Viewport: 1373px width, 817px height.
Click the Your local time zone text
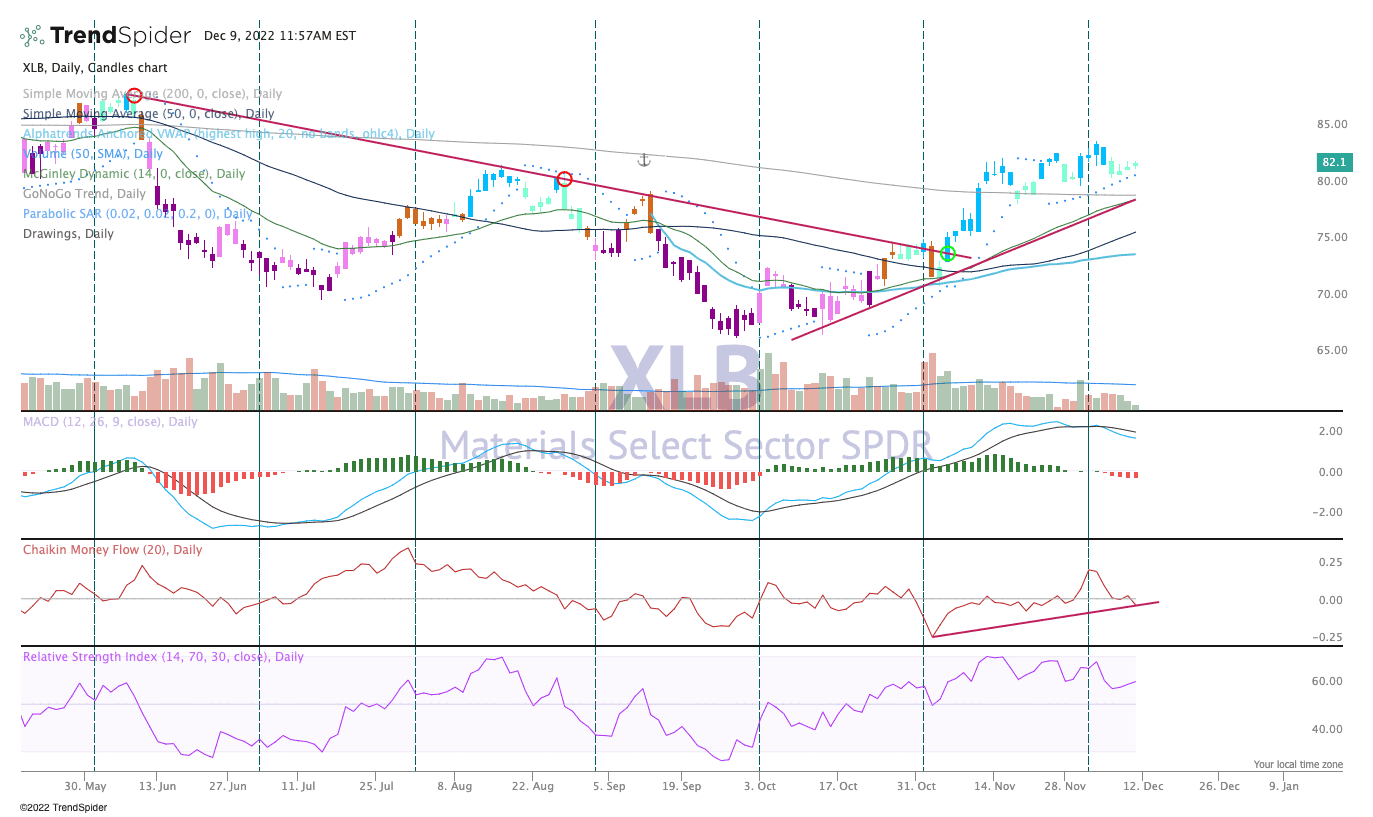(x=1298, y=764)
